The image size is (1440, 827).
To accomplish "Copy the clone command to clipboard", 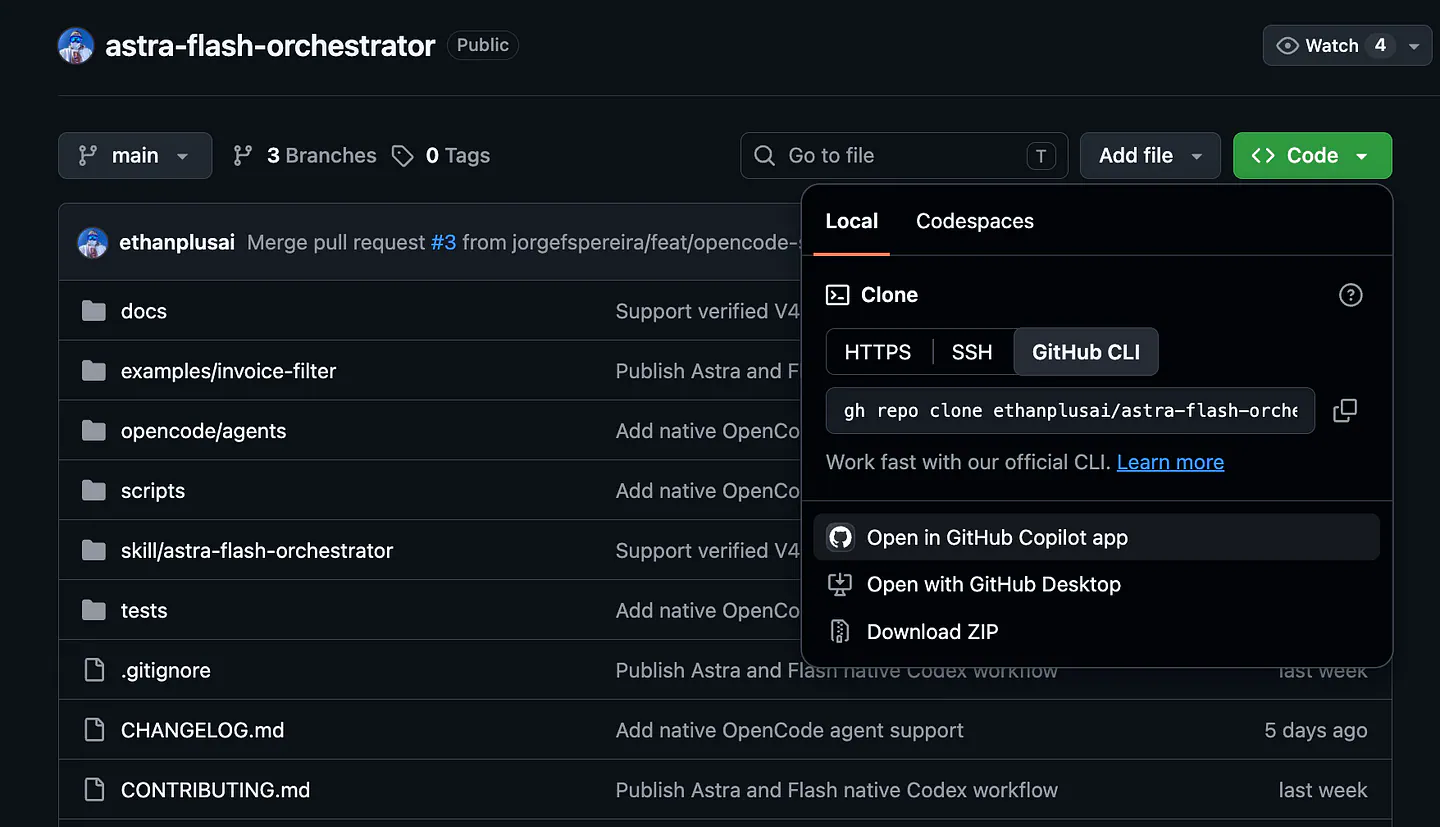I will pos(1346,410).
